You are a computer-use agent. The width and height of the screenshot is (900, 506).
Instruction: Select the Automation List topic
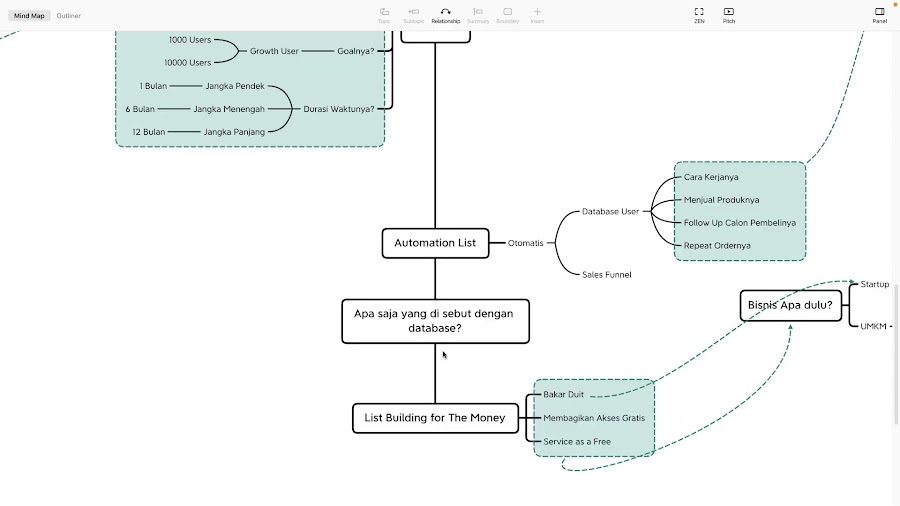[x=435, y=243]
